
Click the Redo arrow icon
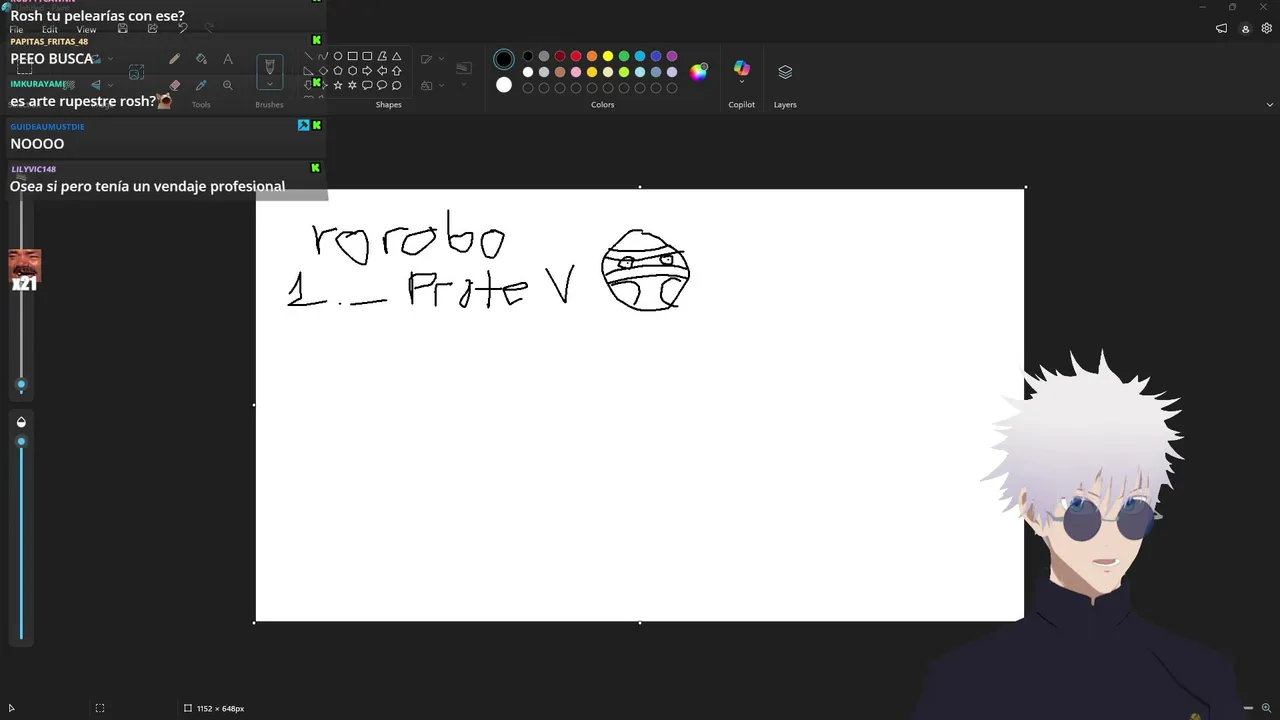[209, 29]
